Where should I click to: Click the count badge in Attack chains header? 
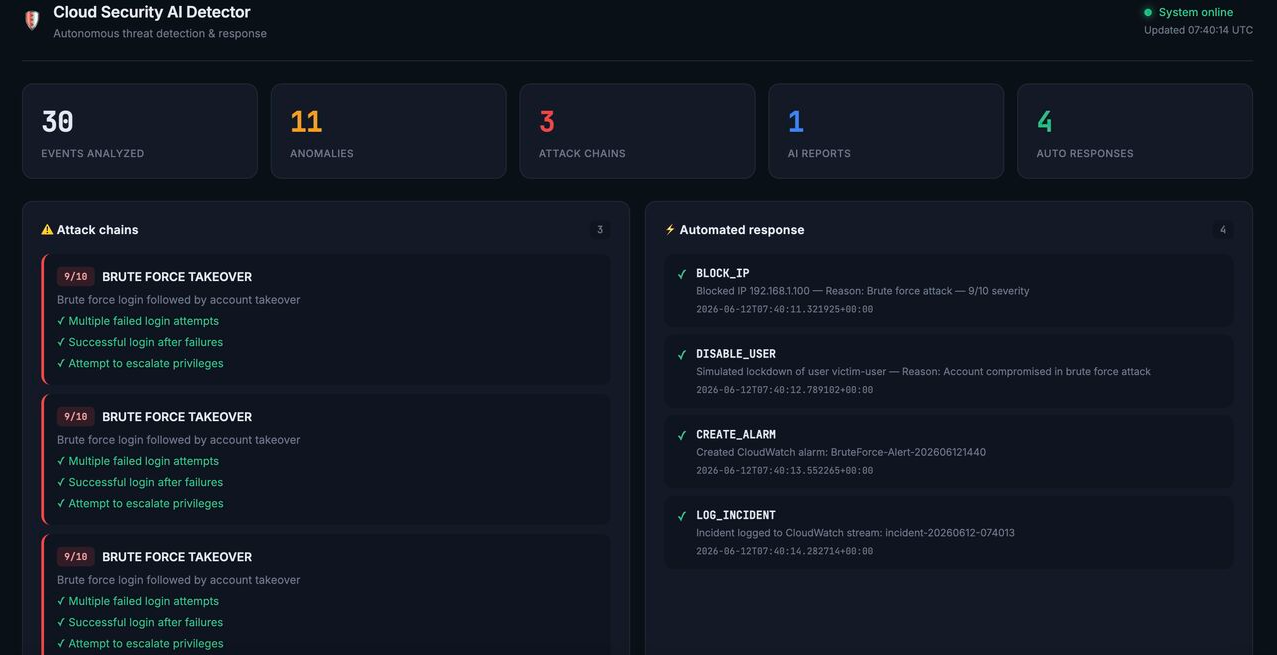[x=600, y=230]
